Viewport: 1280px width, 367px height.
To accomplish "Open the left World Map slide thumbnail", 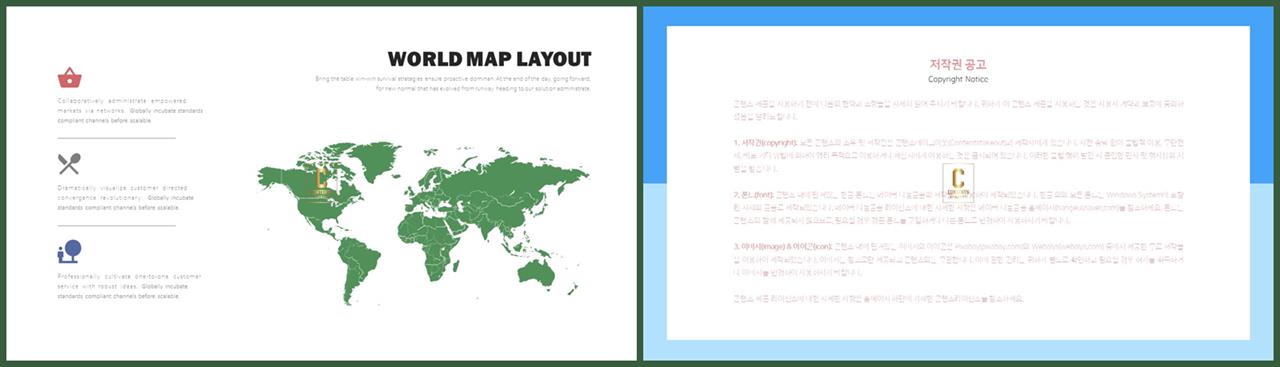I will 322,183.
